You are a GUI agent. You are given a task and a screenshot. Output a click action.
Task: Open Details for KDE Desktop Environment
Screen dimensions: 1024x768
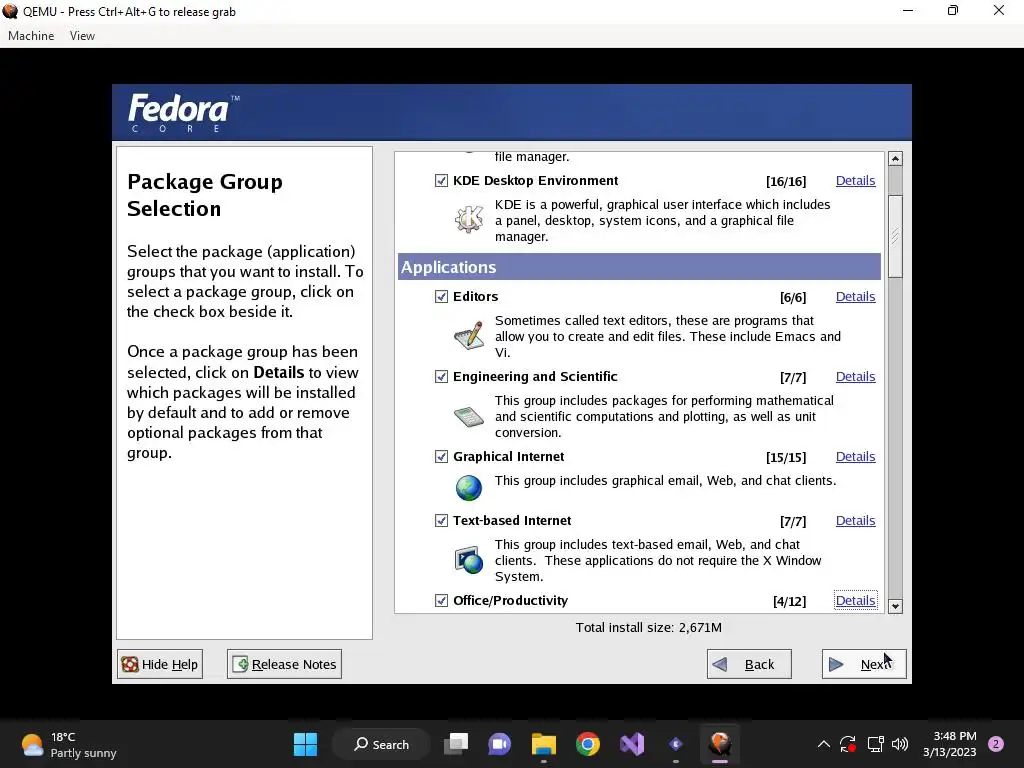click(855, 181)
